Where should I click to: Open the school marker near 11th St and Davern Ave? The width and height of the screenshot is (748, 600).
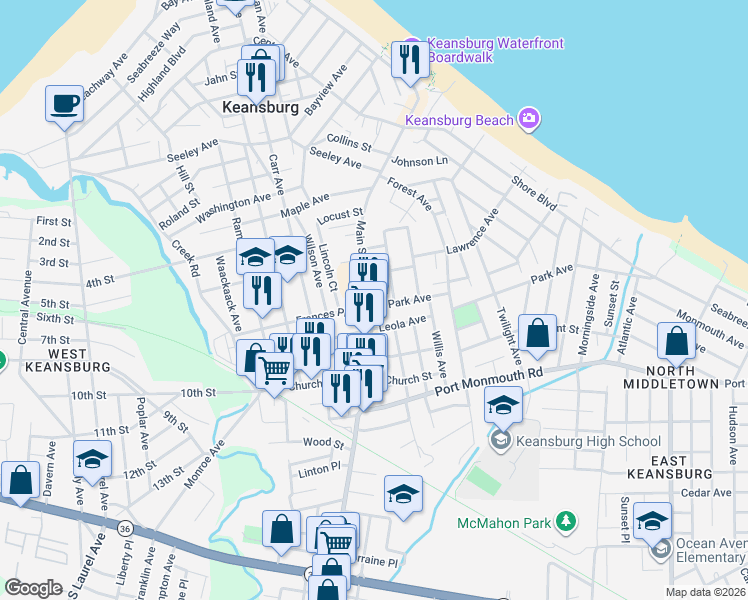(x=93, y=459)
